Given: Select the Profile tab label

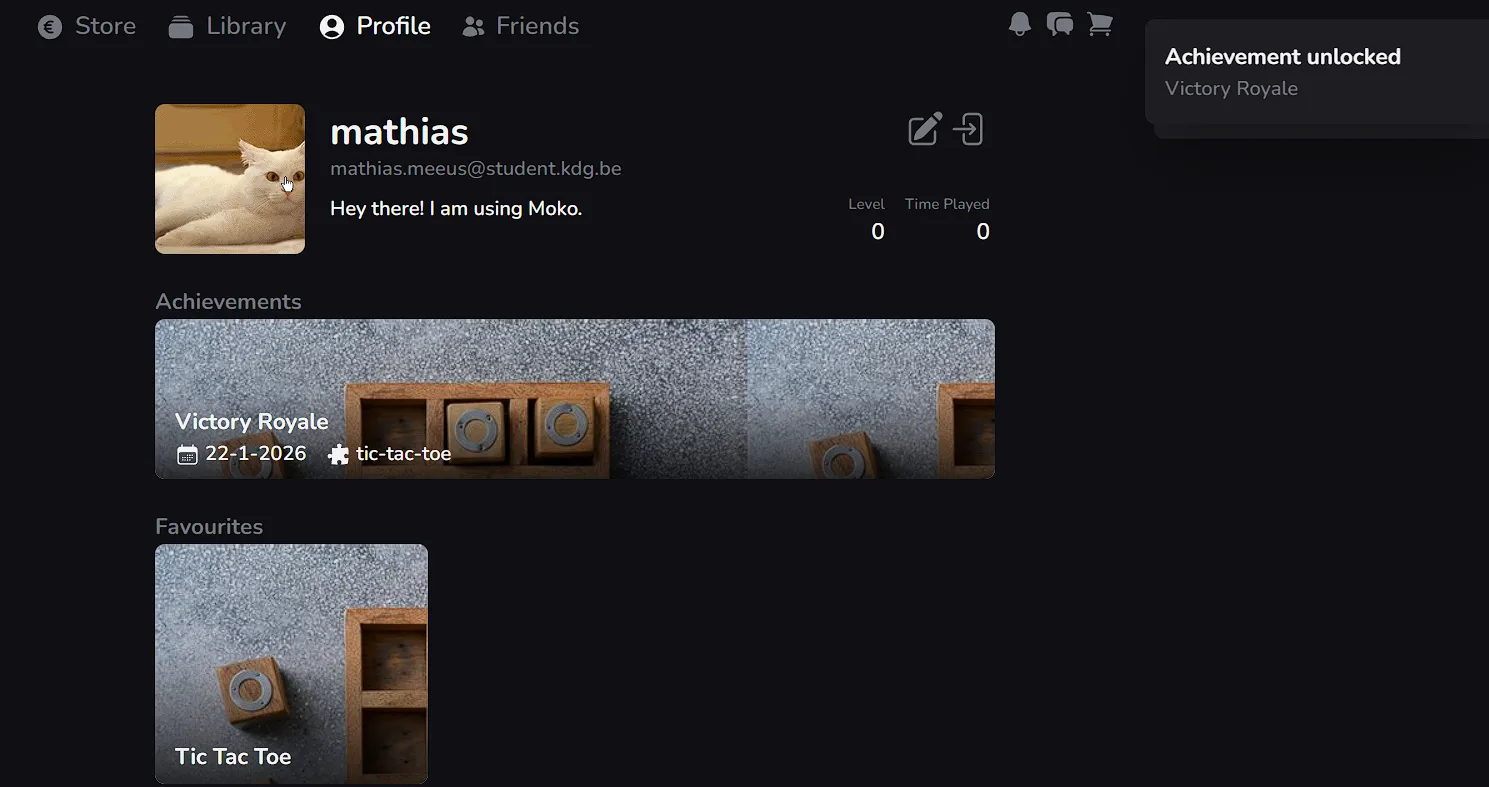Looking at the screenshot, I should click(x=394, y=26).
